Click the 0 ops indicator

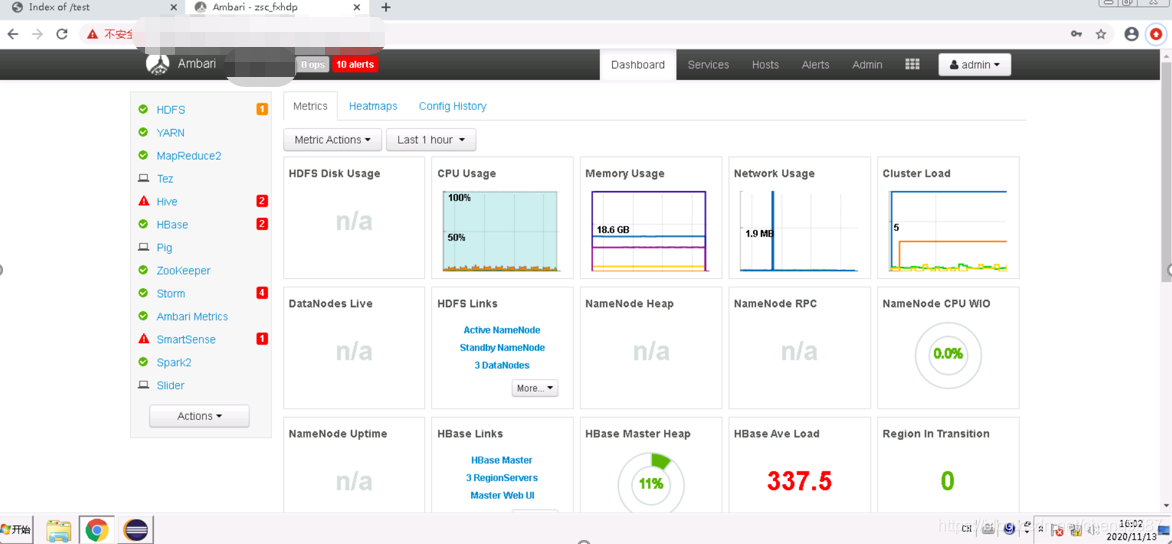[312, 64]
